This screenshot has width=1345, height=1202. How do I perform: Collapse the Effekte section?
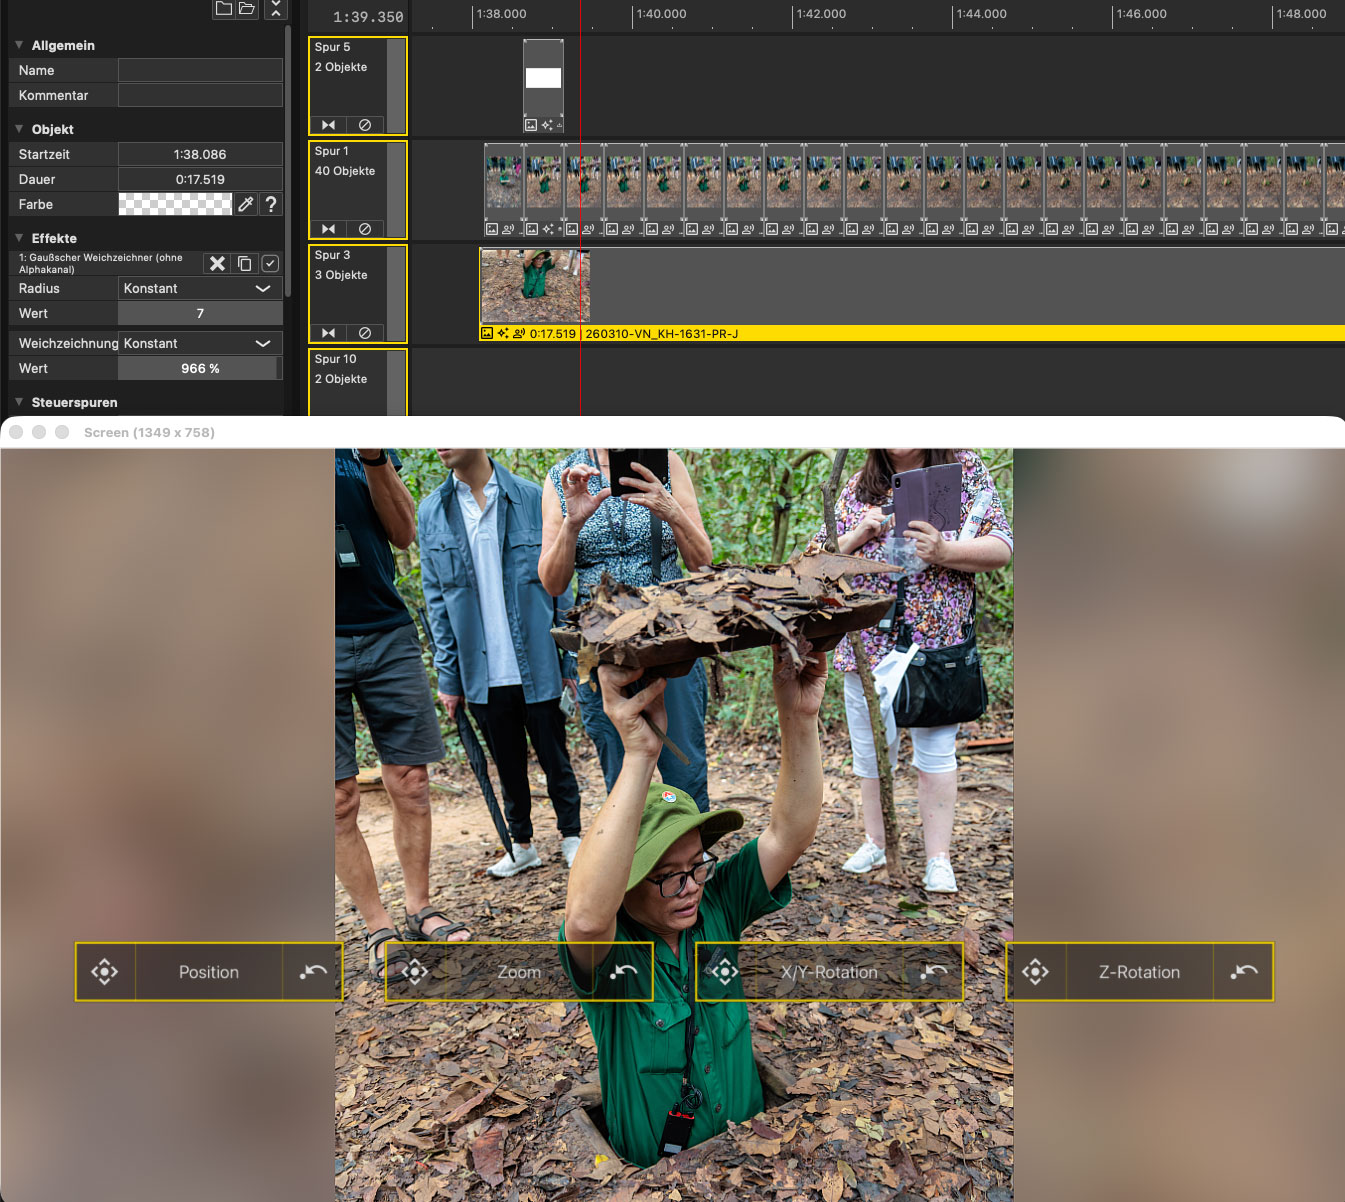[19, 238]
